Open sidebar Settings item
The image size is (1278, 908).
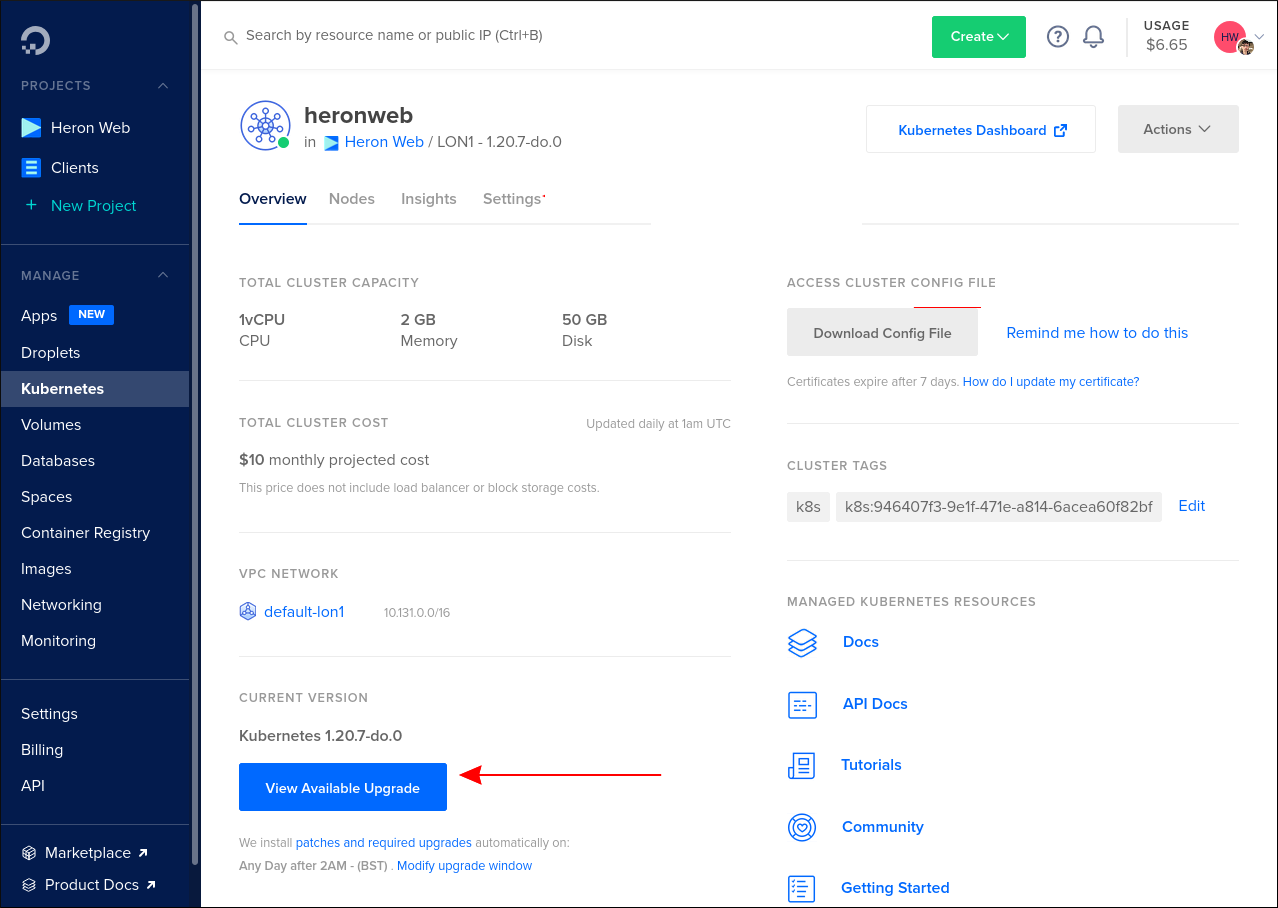click(49, 714)
